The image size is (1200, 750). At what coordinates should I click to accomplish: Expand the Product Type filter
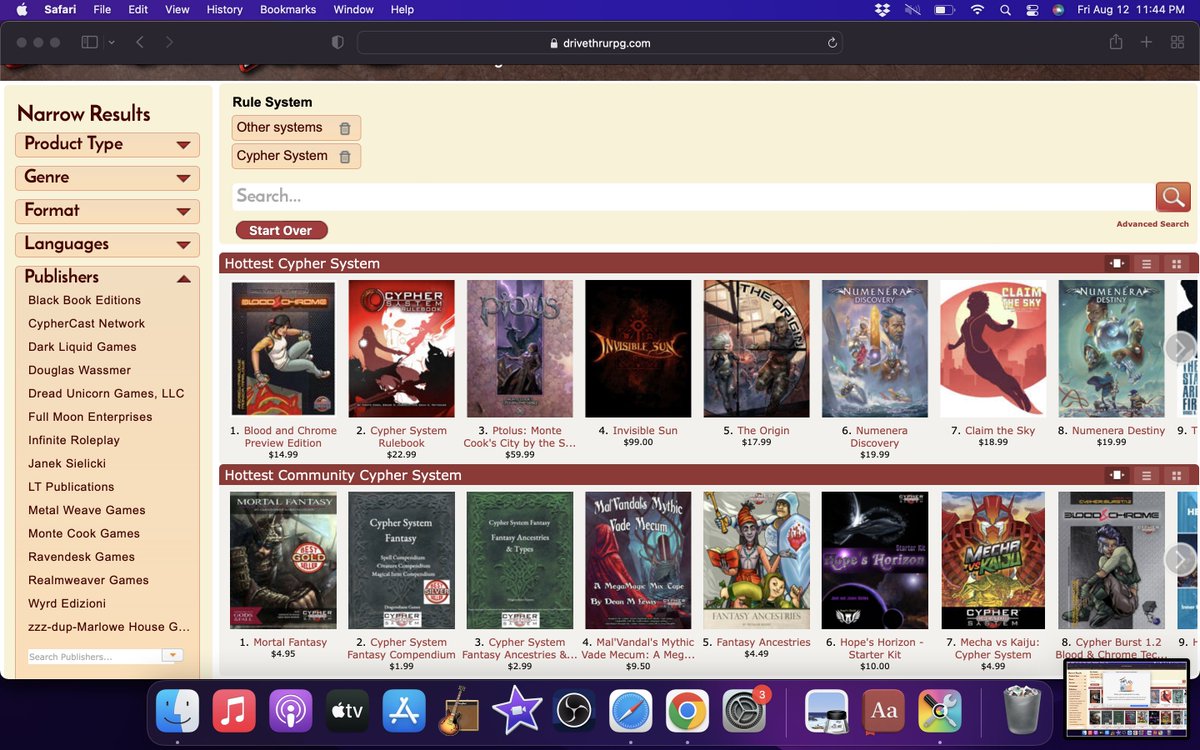107,144
